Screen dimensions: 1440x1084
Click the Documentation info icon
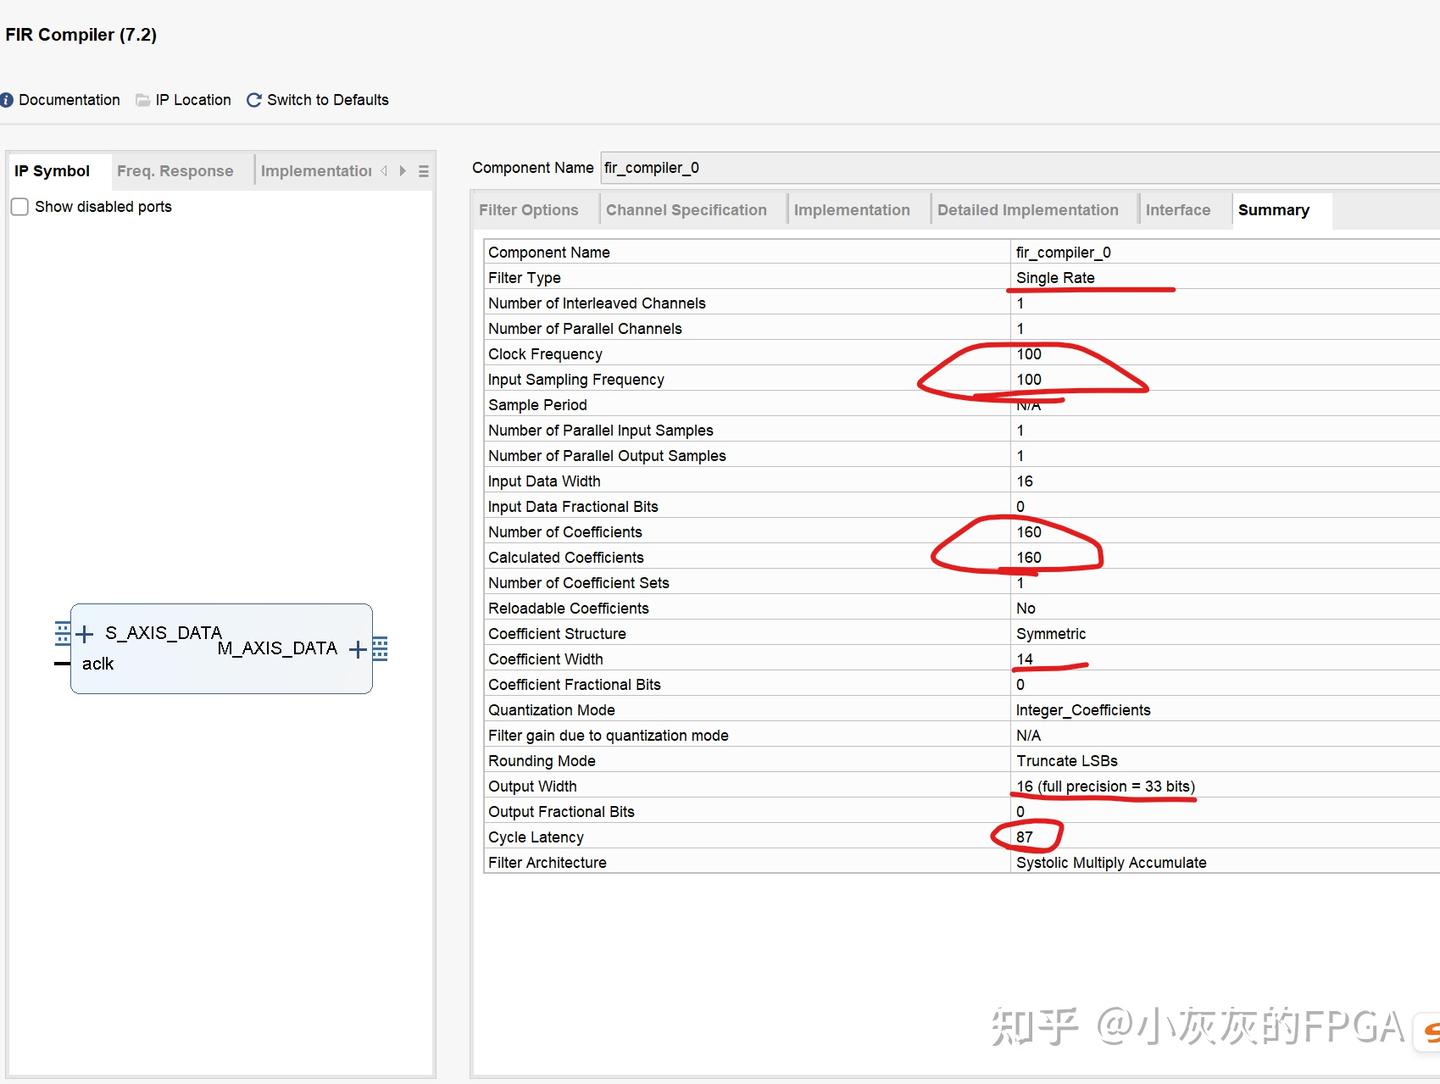7,99
